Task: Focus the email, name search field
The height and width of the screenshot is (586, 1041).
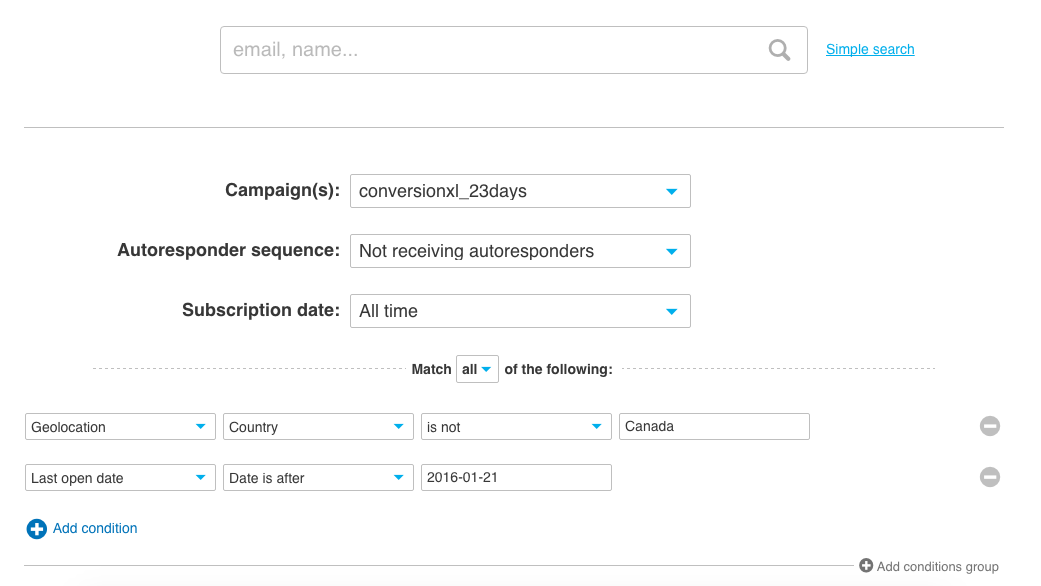Action: tap(490, 50)
